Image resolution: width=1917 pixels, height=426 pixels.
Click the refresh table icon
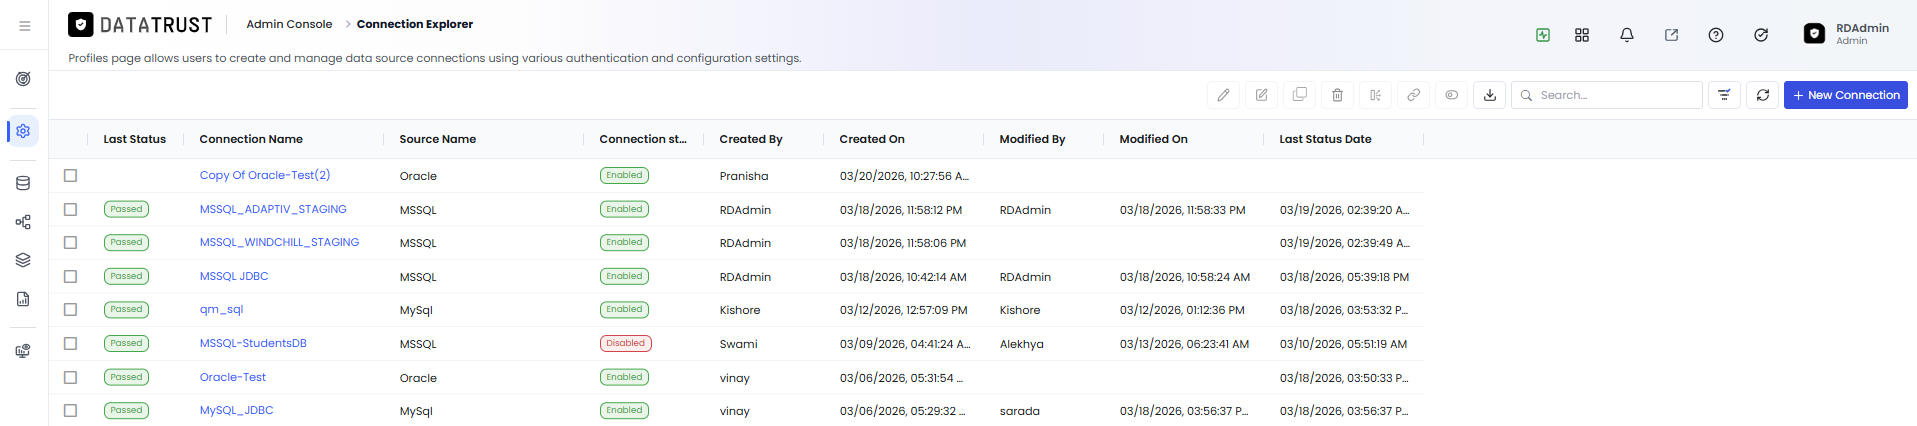(1763, 95)
